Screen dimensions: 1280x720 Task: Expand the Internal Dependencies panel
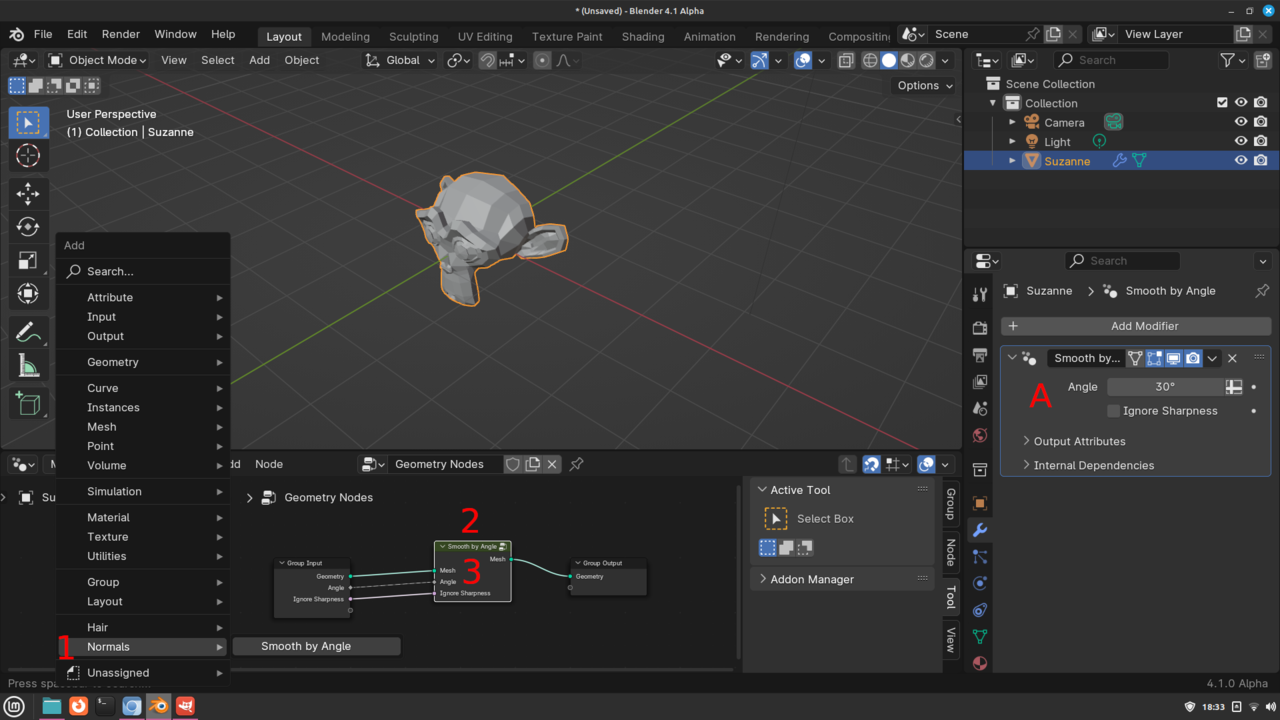click(1093, 465)
